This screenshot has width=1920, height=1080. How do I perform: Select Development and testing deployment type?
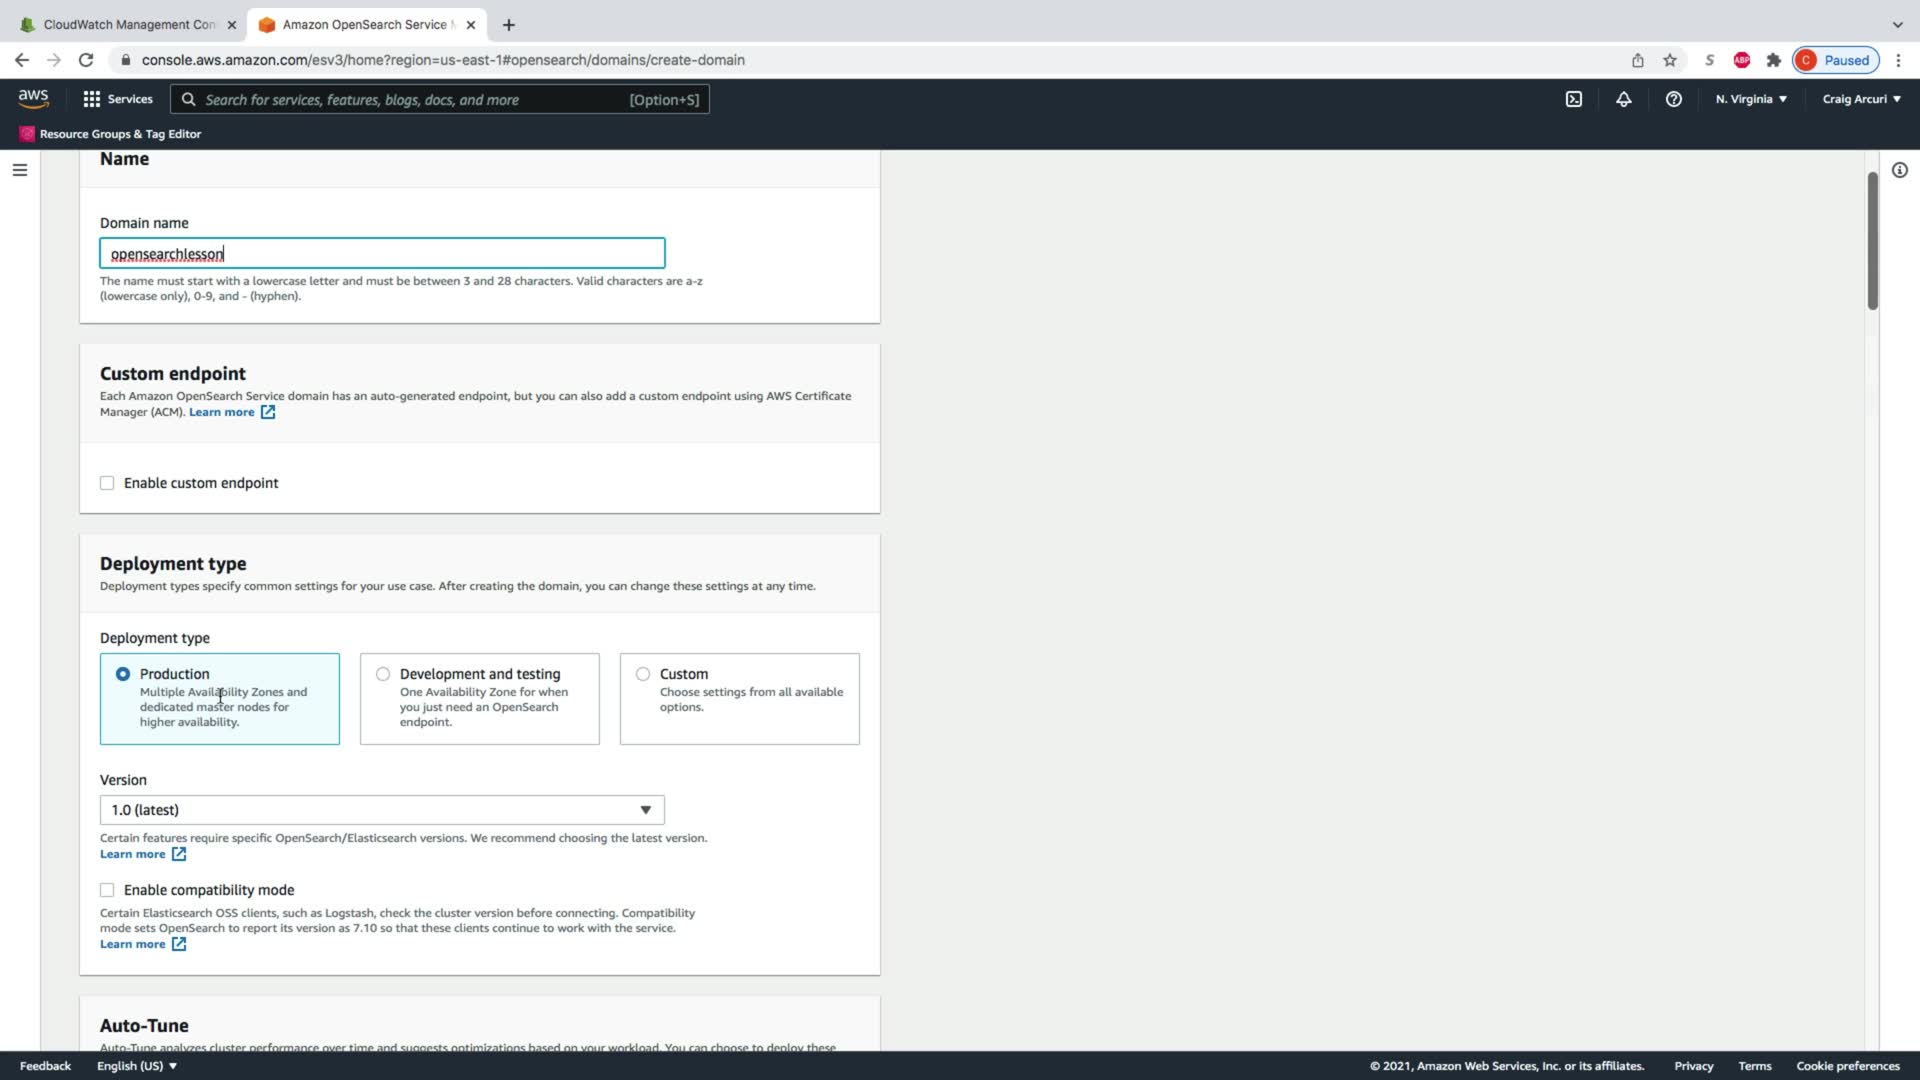(383, 674)
